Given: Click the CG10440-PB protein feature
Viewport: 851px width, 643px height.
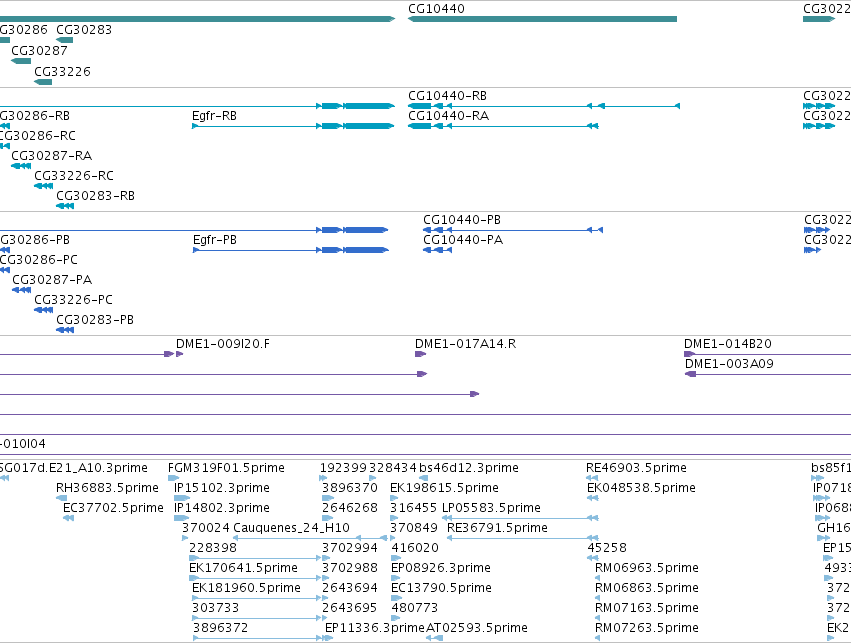Looking at the screenshot, I should (x=513, y=230).
